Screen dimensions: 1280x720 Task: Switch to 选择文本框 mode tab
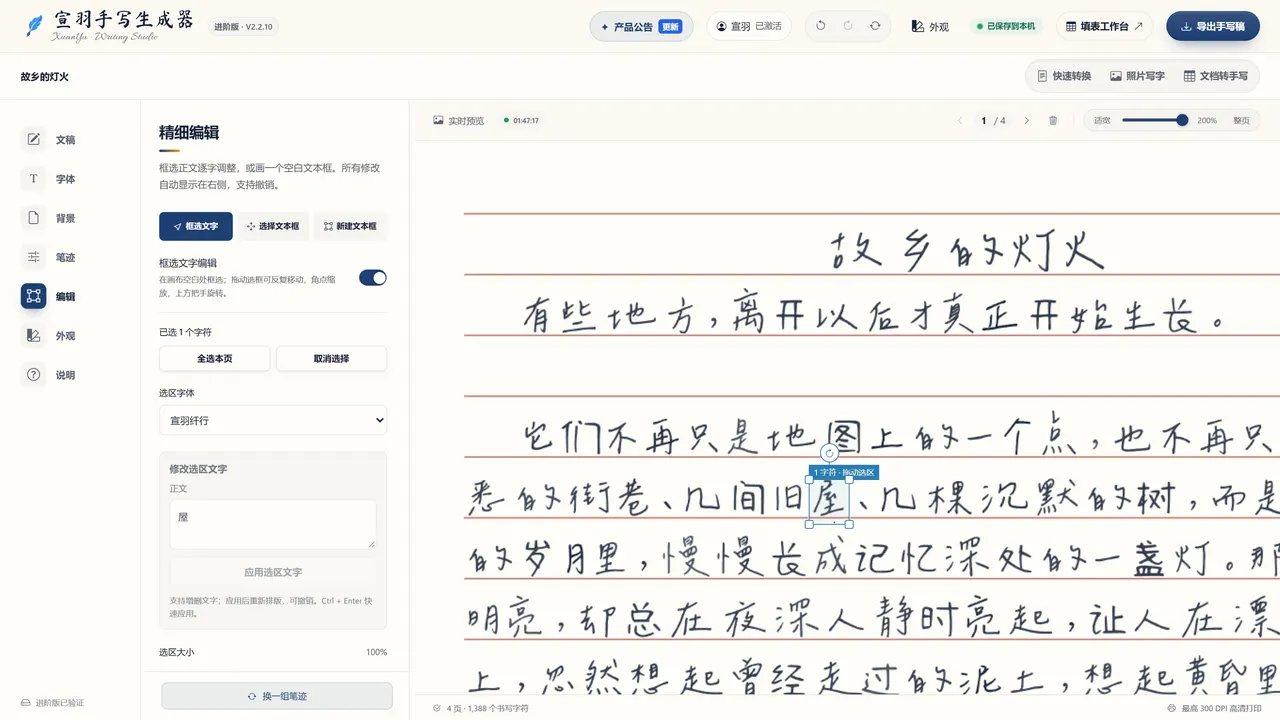273,226
